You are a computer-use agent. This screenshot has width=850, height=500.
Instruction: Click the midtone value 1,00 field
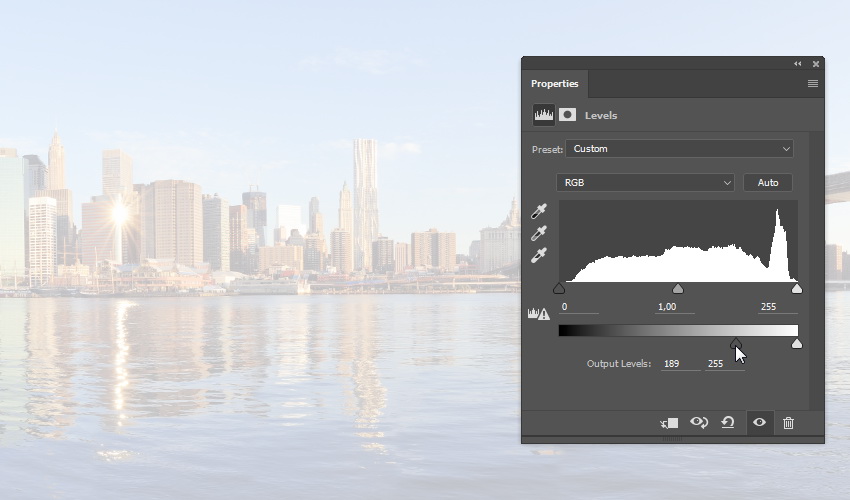(x=674, y=307)
